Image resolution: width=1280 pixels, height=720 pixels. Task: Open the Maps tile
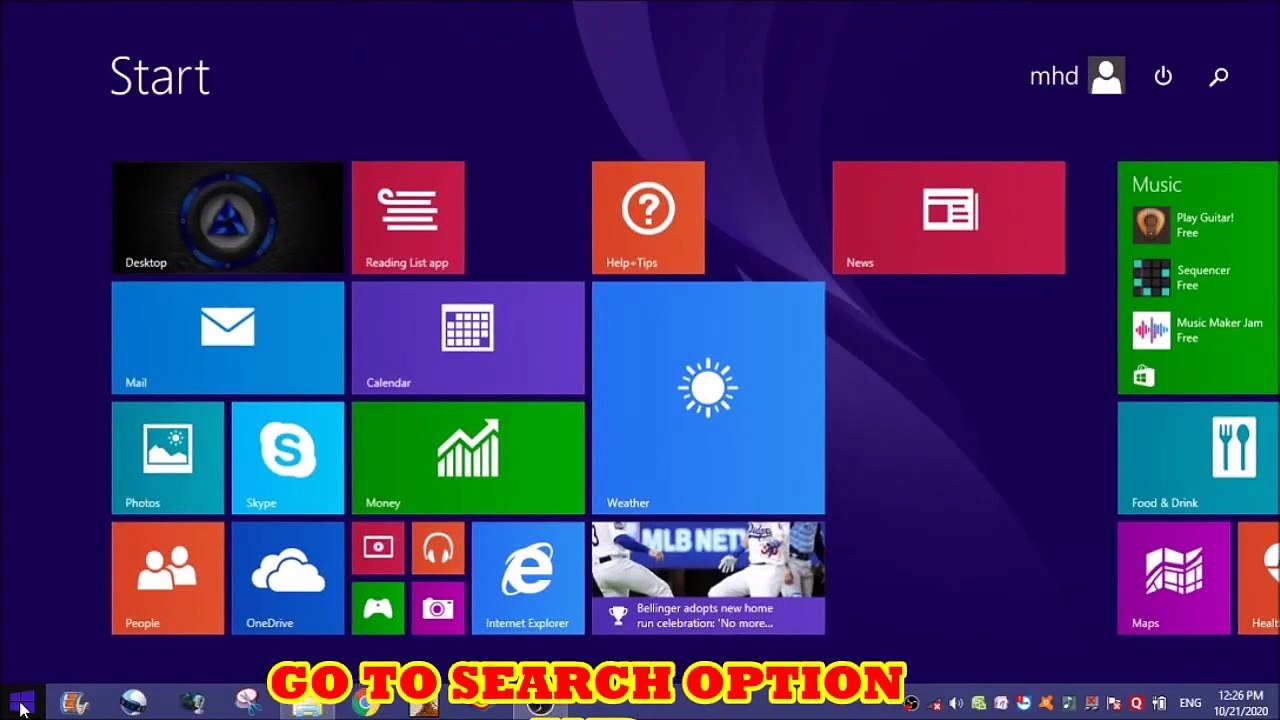pos(1174,578)
